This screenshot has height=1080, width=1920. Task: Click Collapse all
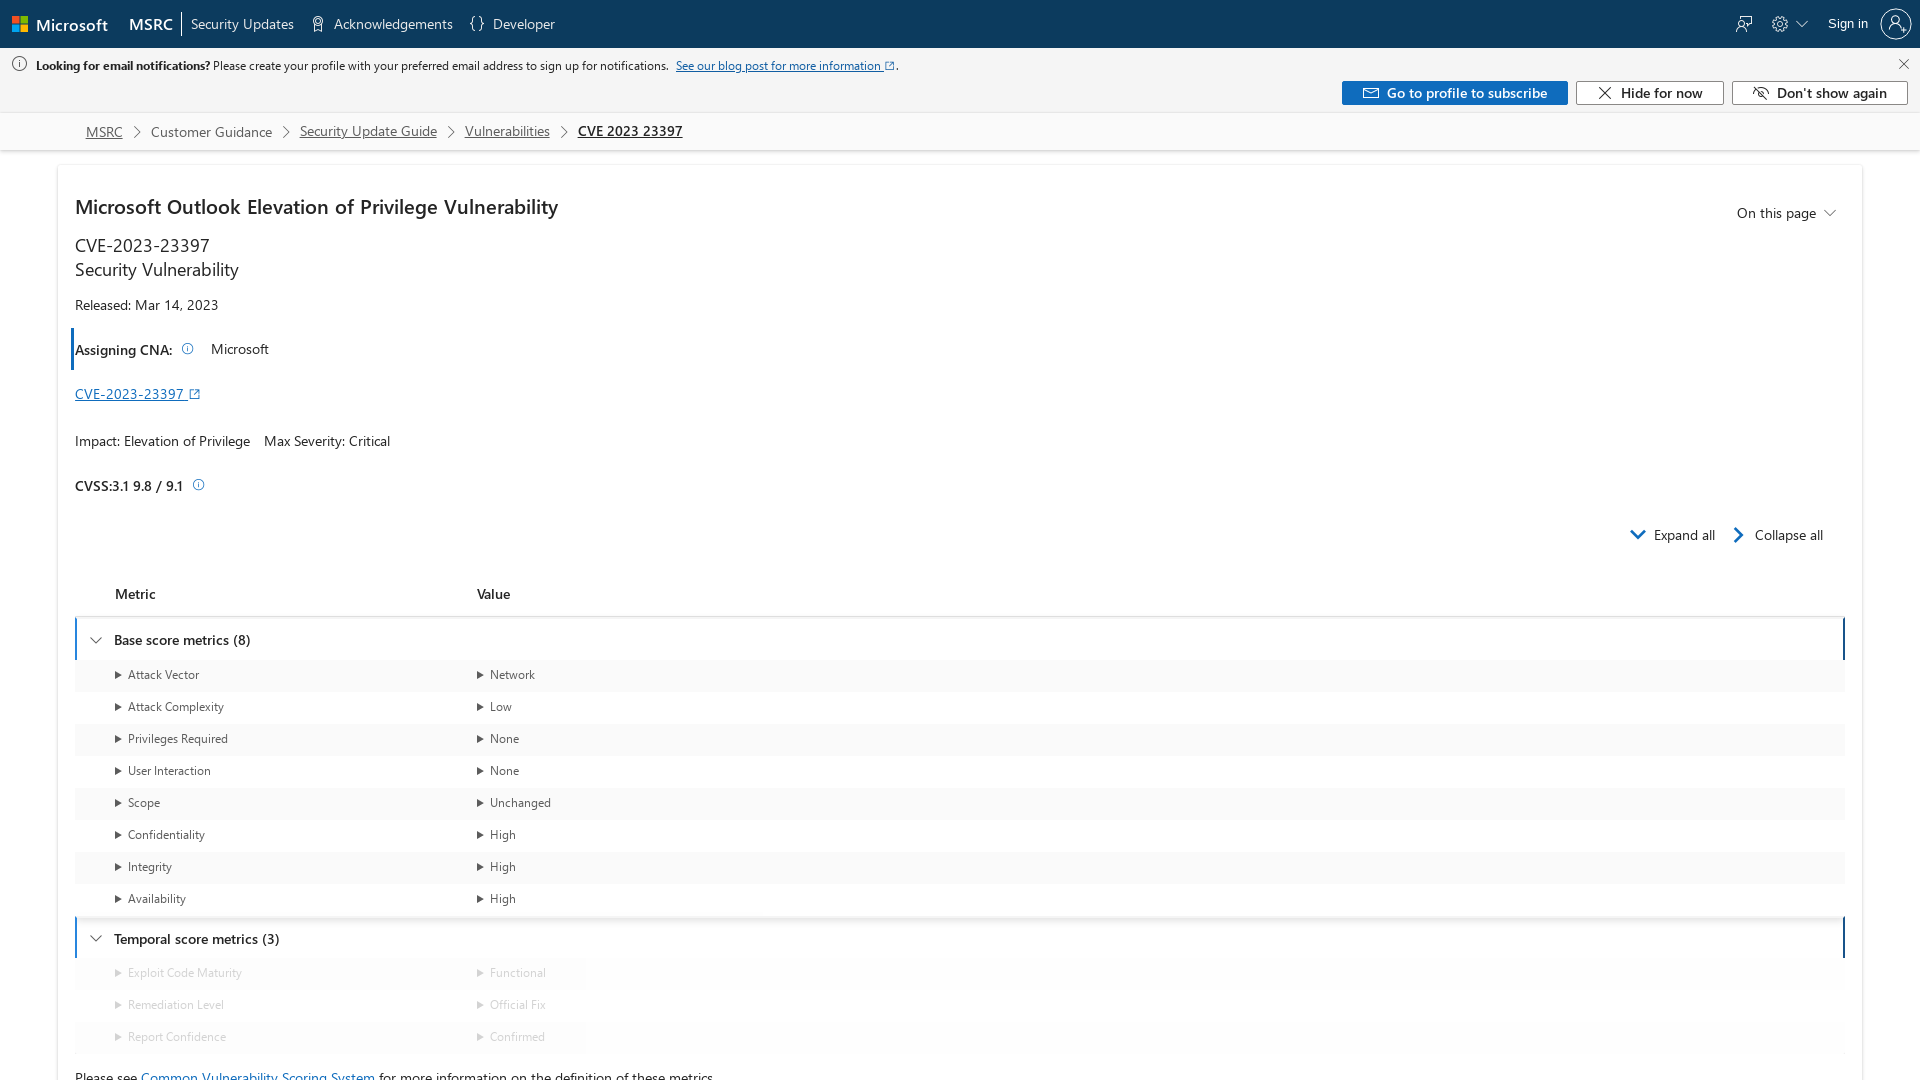tap(1777, 535)
